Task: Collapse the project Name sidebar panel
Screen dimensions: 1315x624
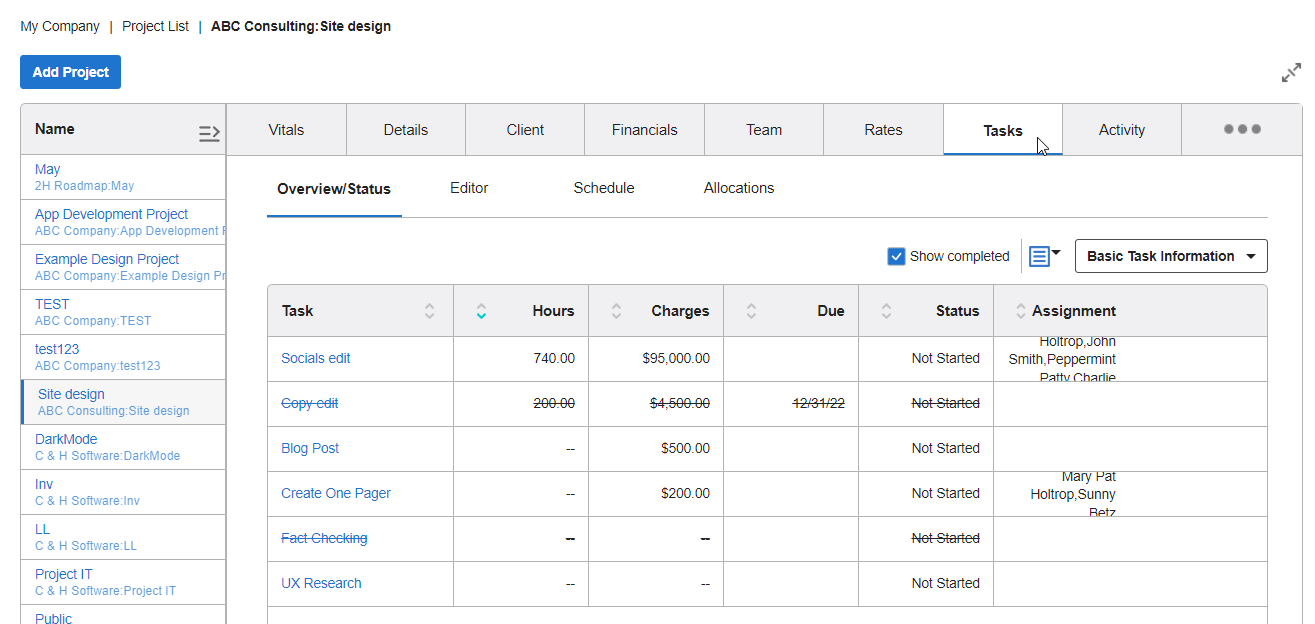Action: point(209,131)
